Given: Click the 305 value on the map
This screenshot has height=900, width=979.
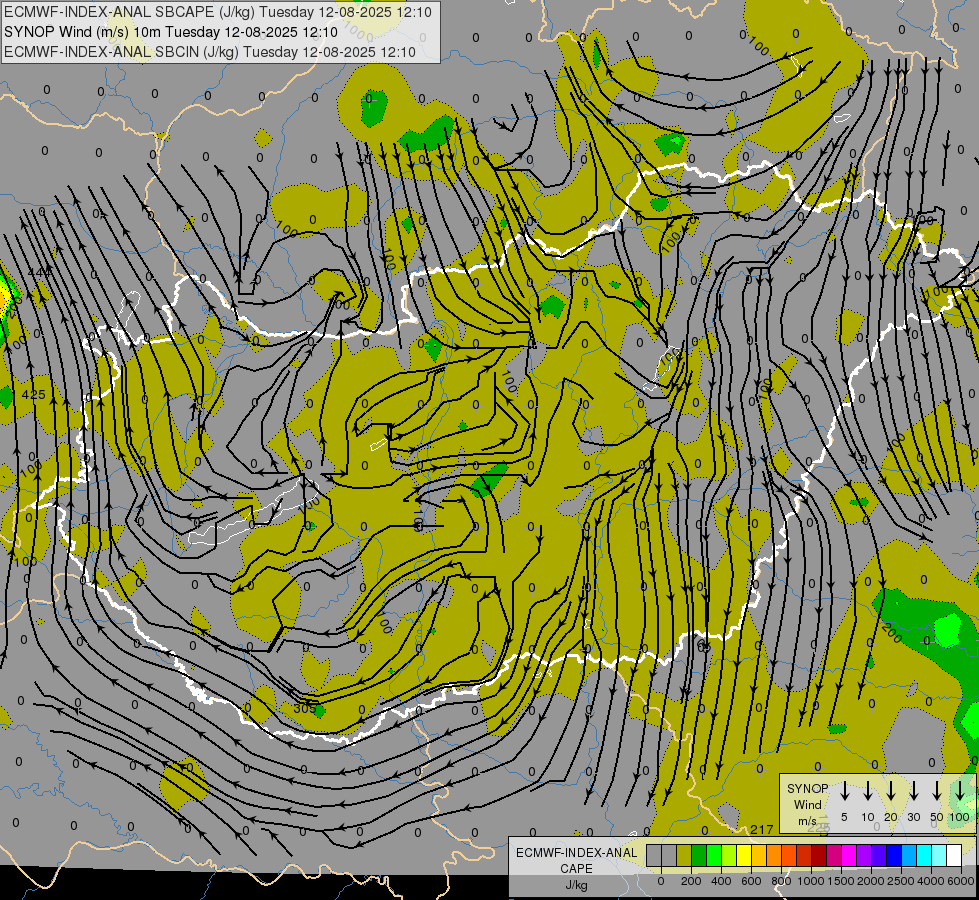Looking at the screenshot, I should click(x=305, y=708).
